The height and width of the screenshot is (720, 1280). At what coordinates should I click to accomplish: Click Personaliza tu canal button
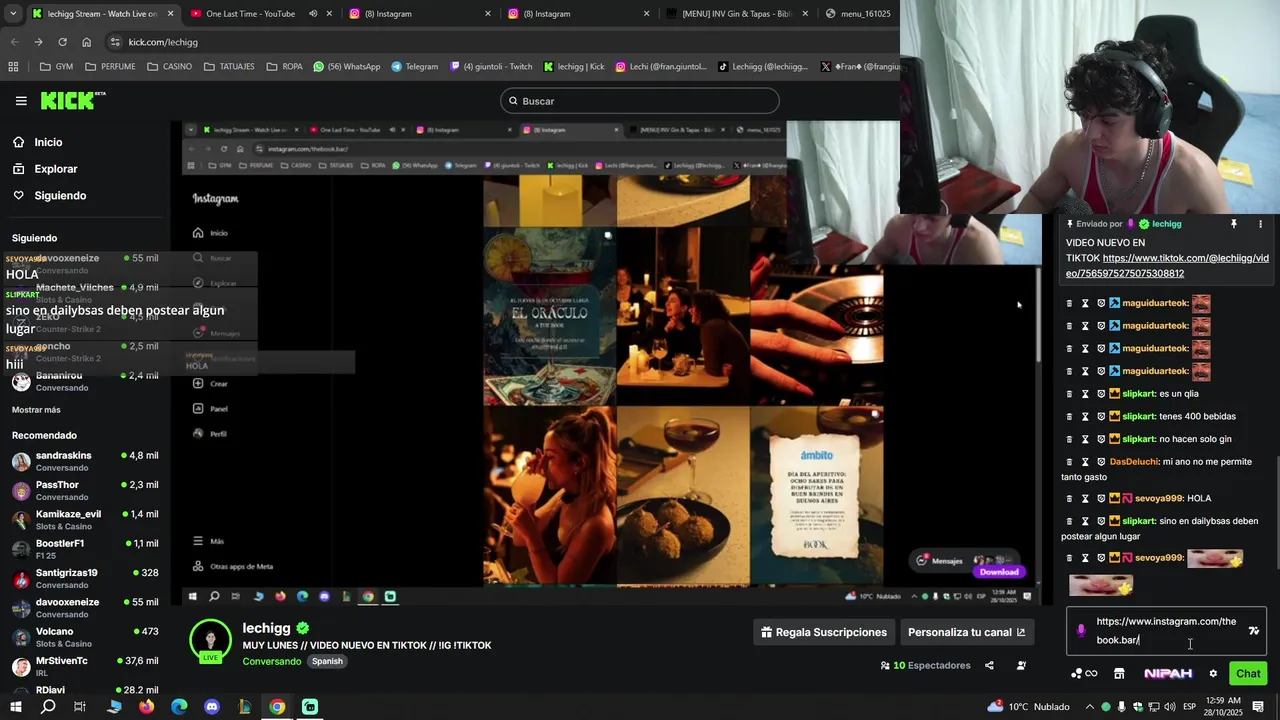[x=966, y=632]
